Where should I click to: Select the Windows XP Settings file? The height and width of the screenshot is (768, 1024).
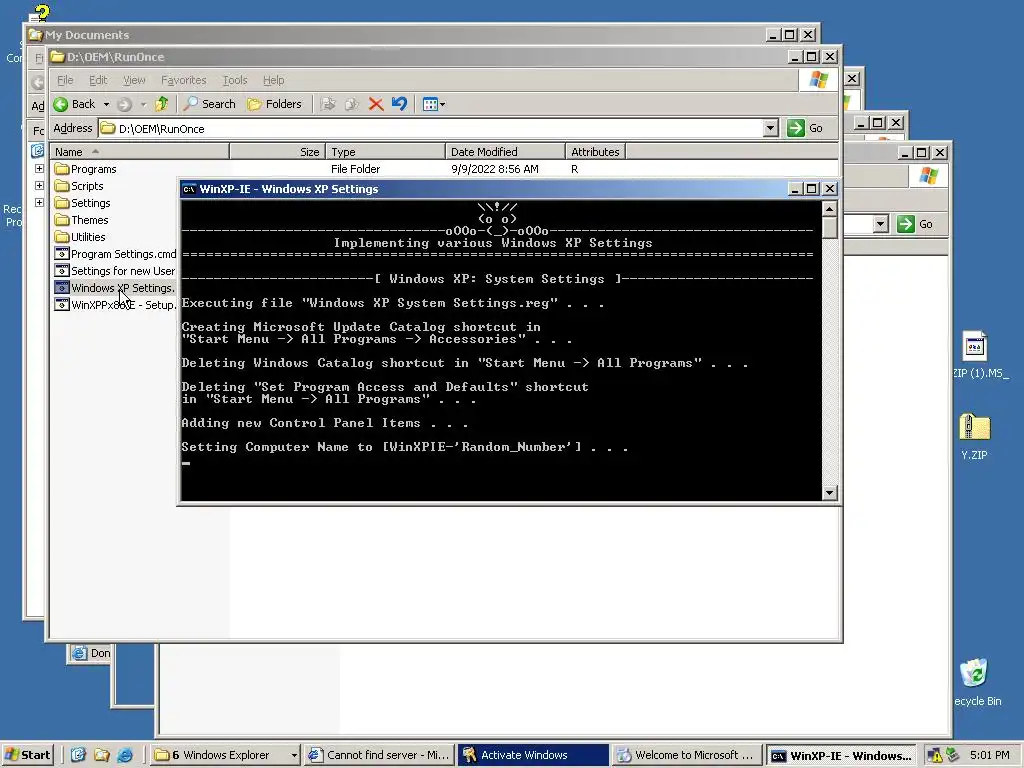(x=115, y=288)
